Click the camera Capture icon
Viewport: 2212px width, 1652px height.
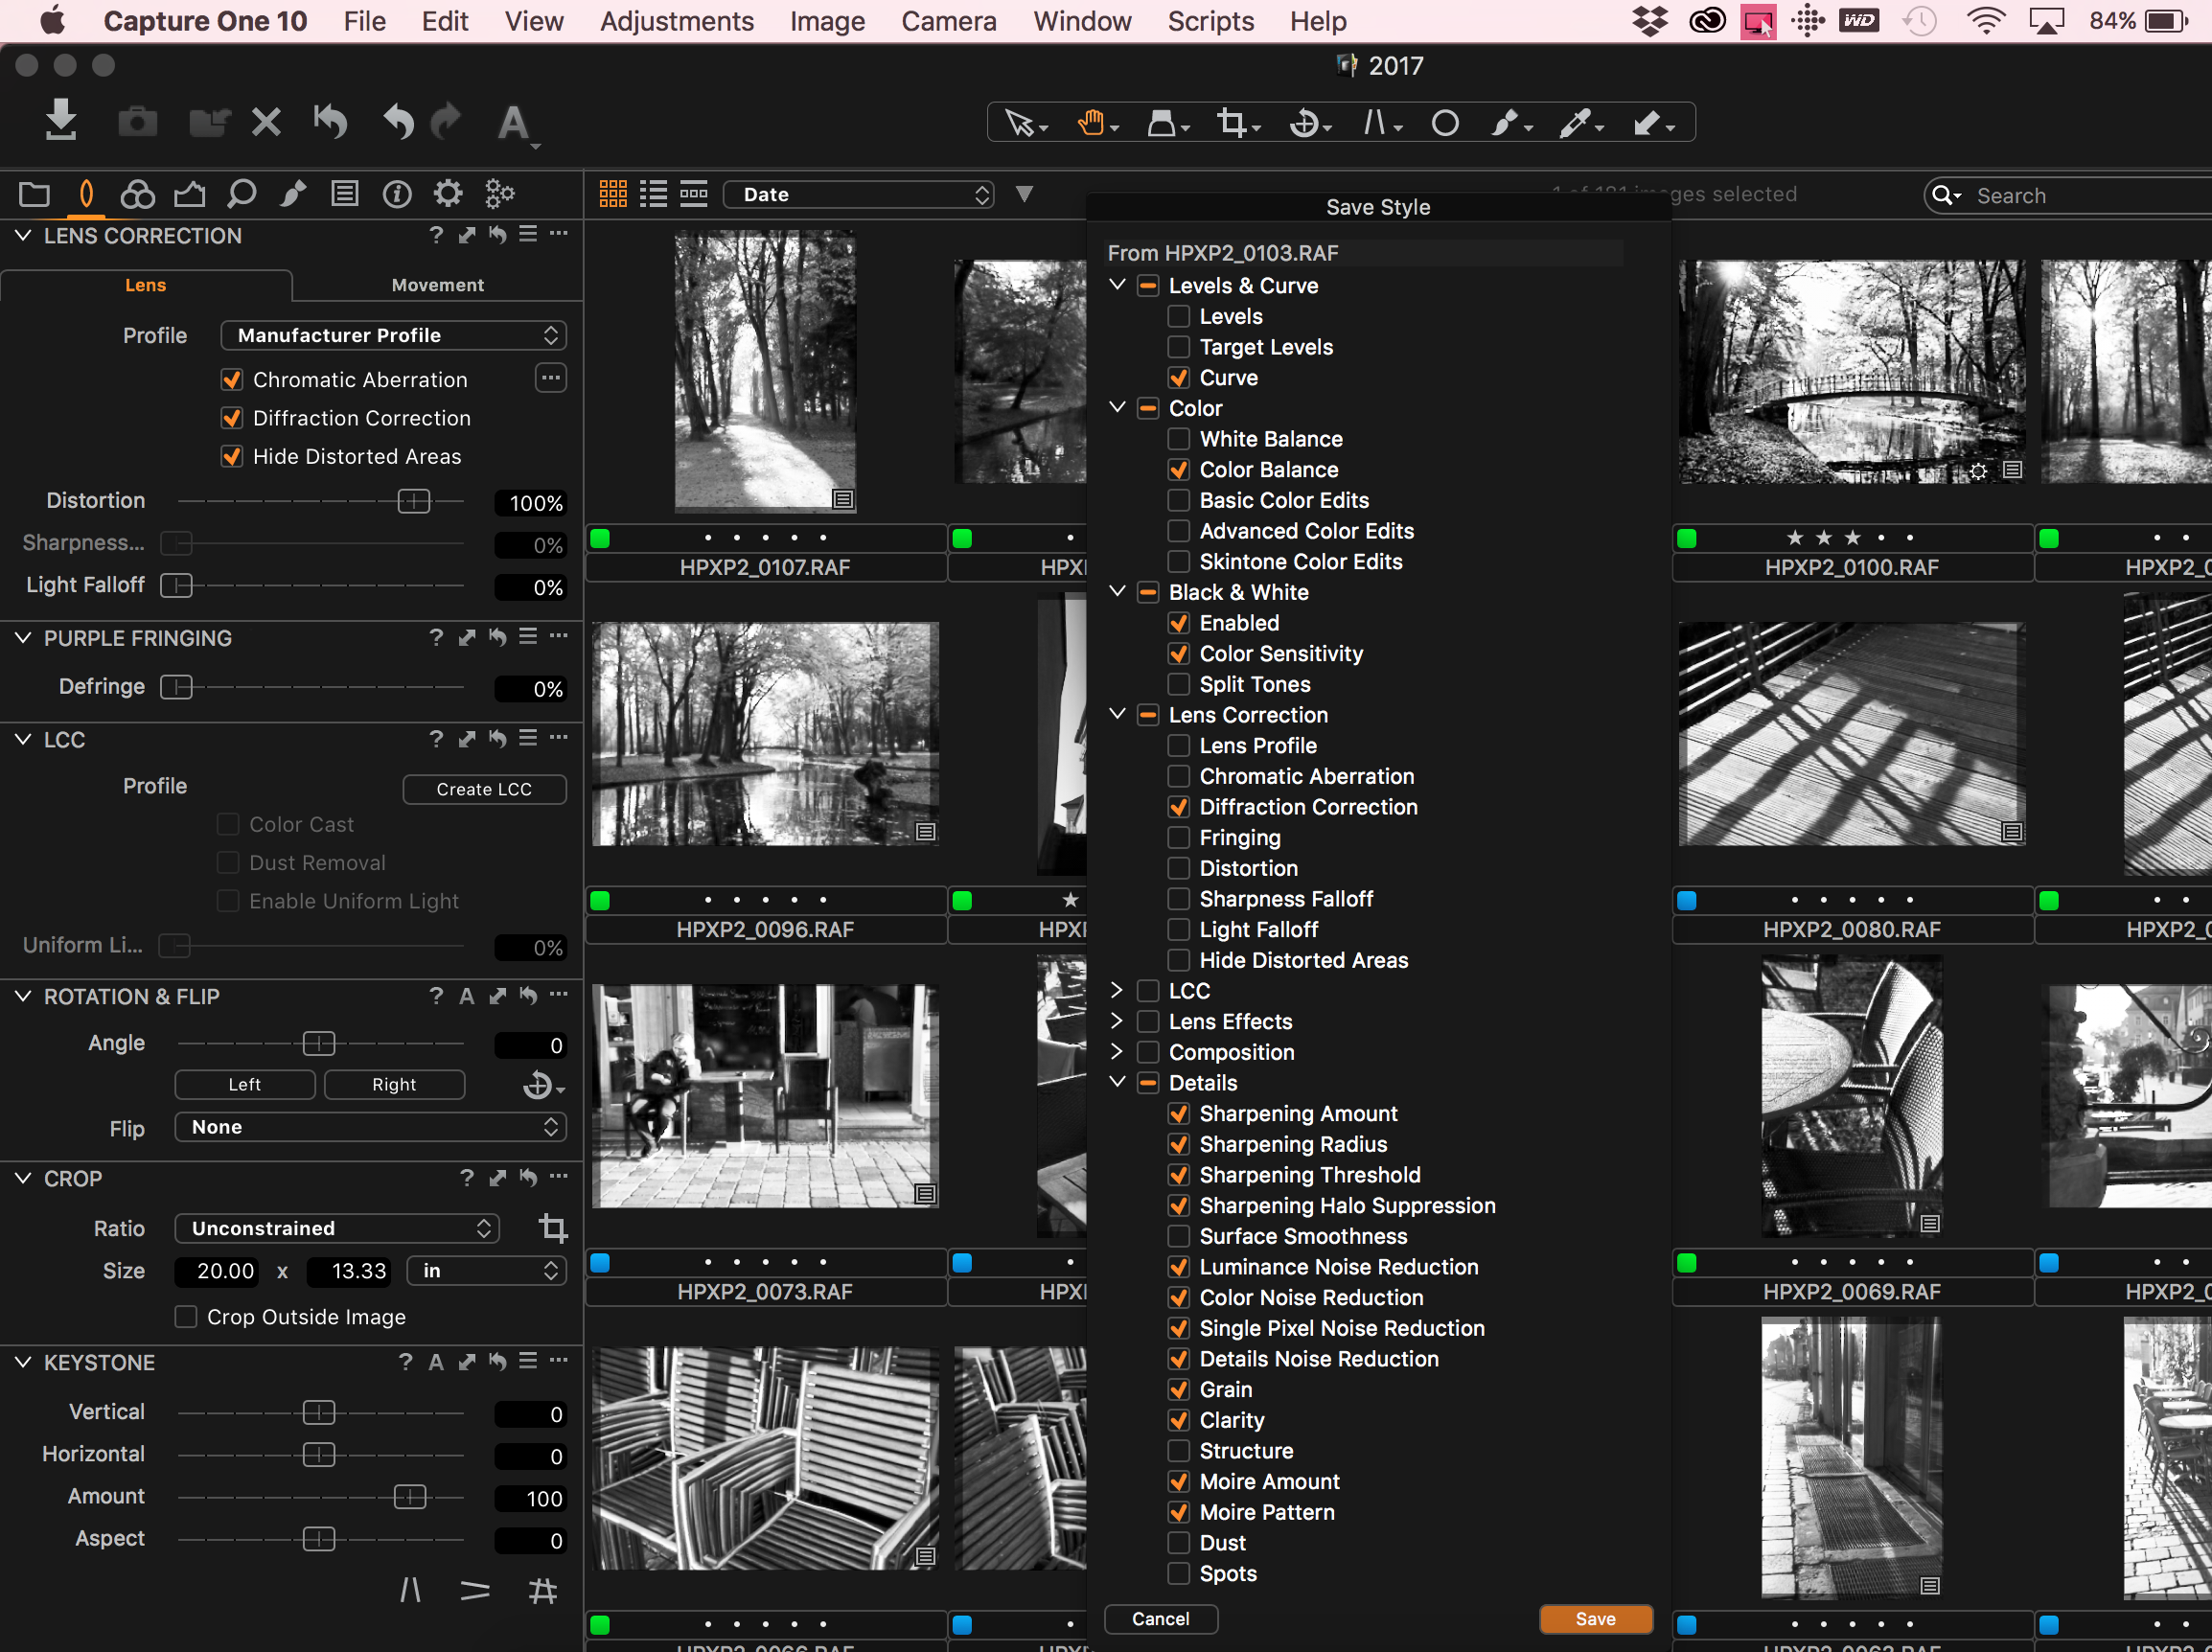pyautogui.click(x=137, y=122)
